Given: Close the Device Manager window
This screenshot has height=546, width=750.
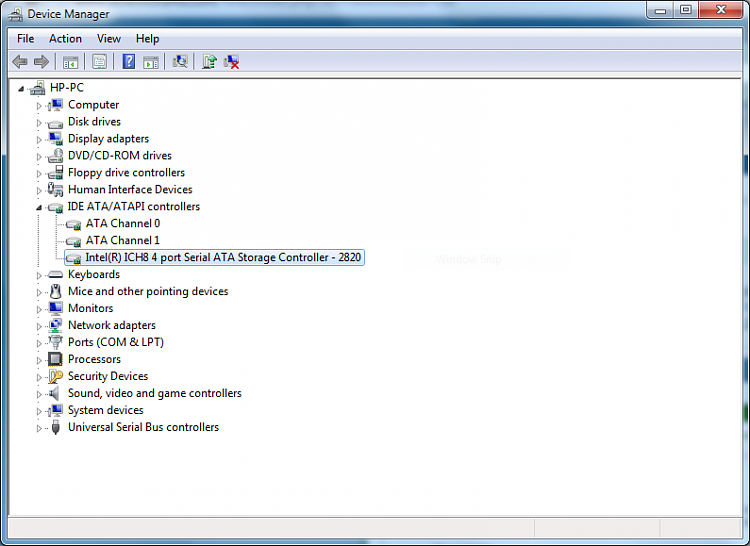Looking at the screenshot, I should pos(721,10).
